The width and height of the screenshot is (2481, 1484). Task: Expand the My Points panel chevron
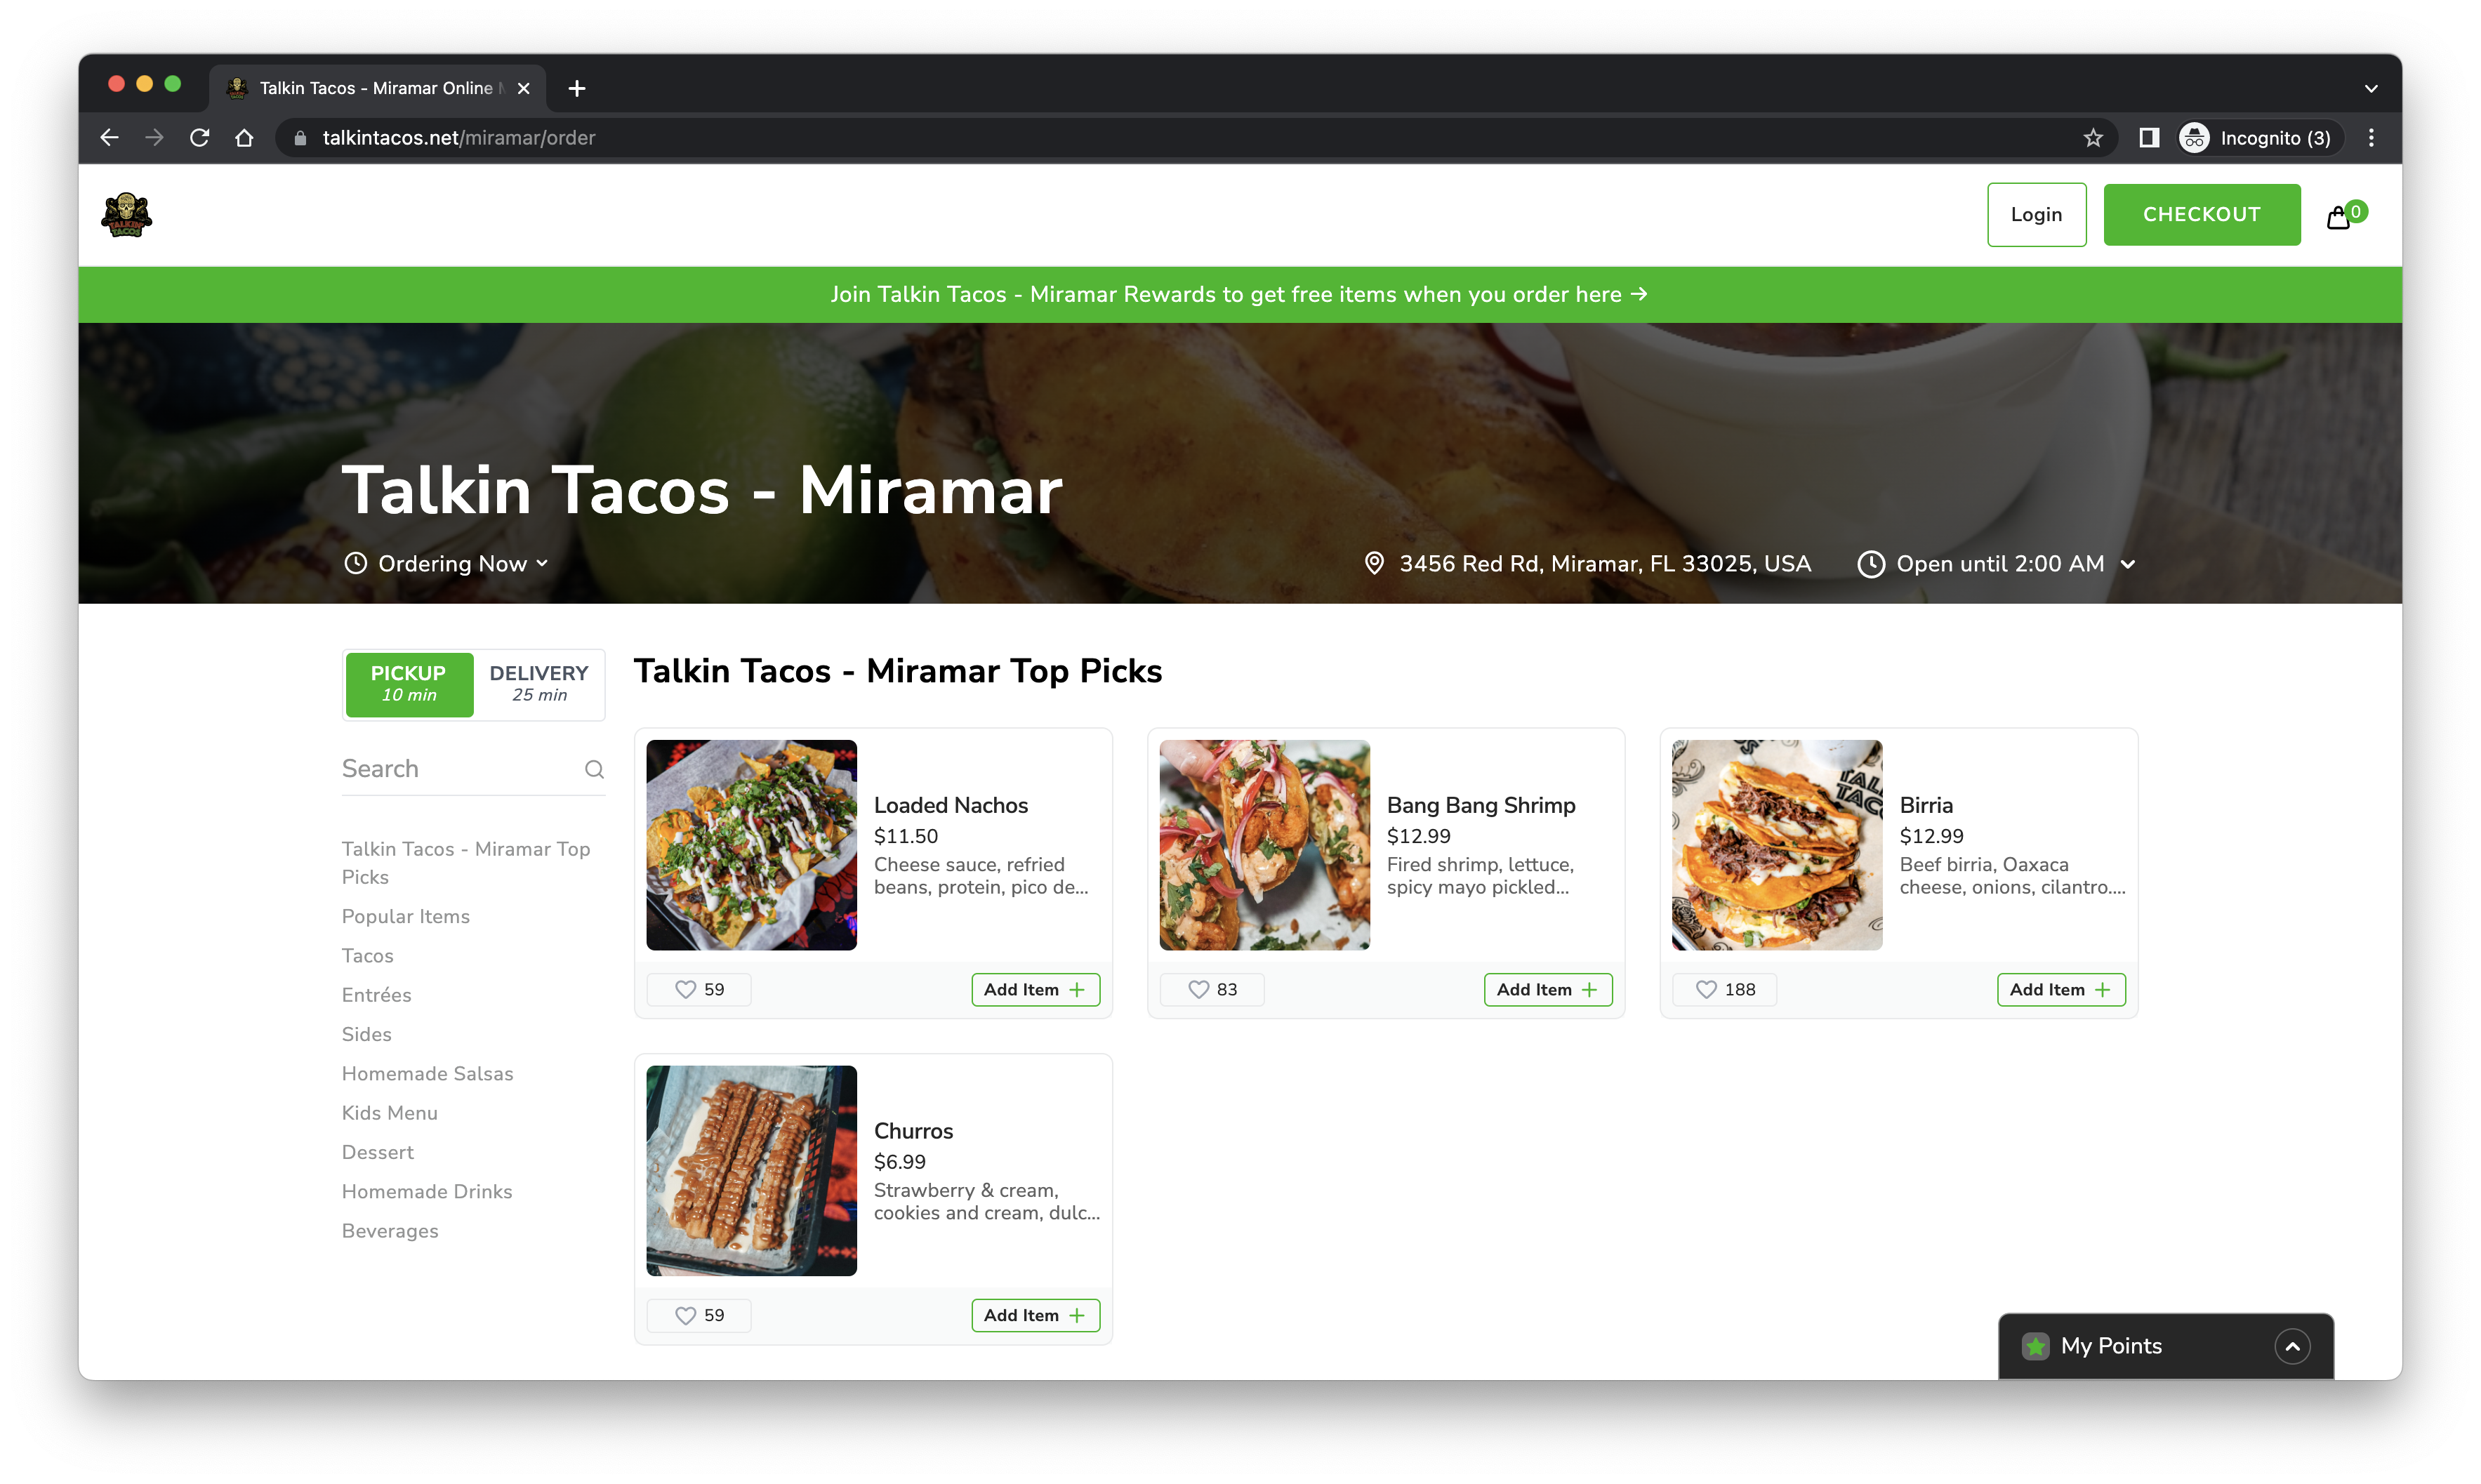tap(2292, 1346)
